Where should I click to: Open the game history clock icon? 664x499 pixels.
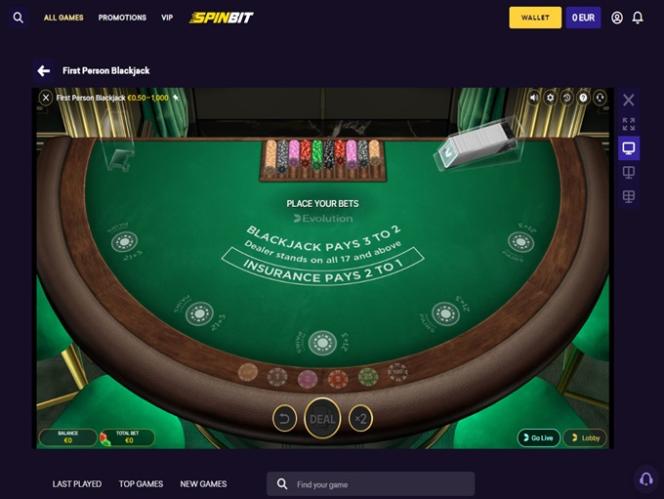tap(567, 98)
